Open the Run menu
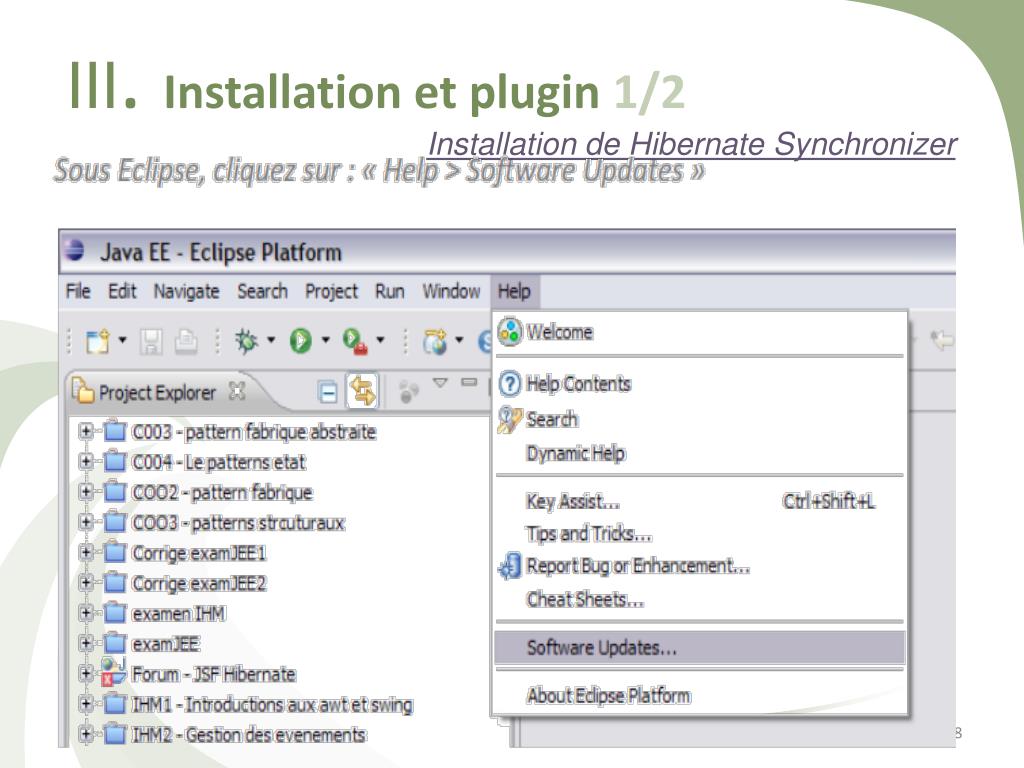 click(x=389, y=291)
